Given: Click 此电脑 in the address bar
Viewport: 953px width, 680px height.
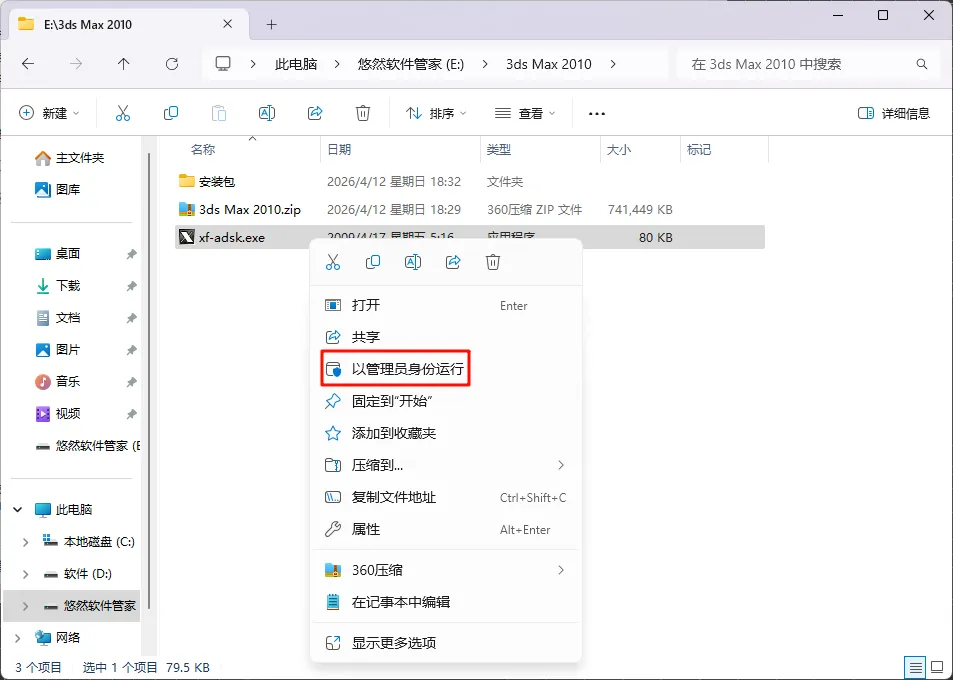Looking at the screenshot, I should (x=296, y=64).
